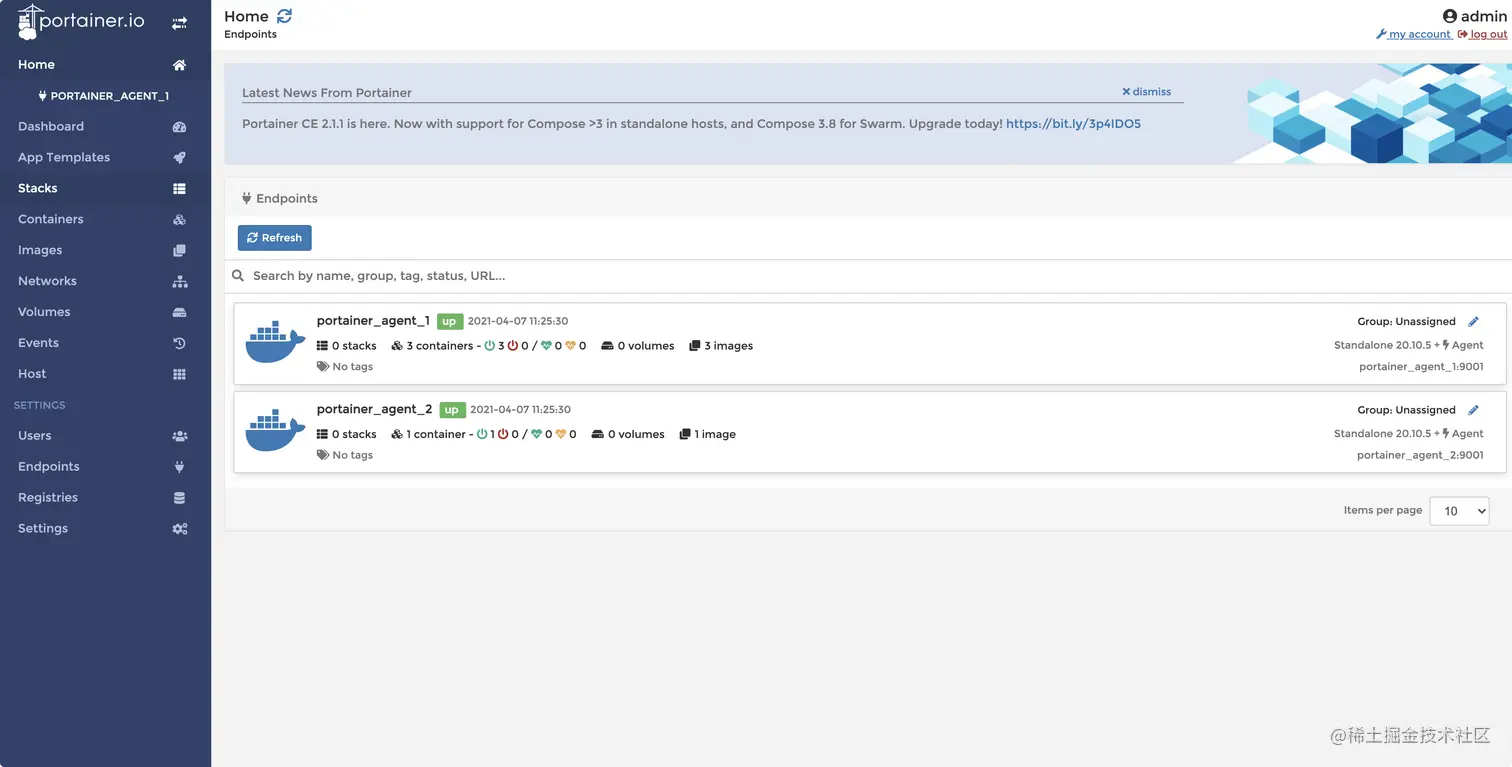
Task: Open Home in the sidebar
Action: (x=36, y=65)
